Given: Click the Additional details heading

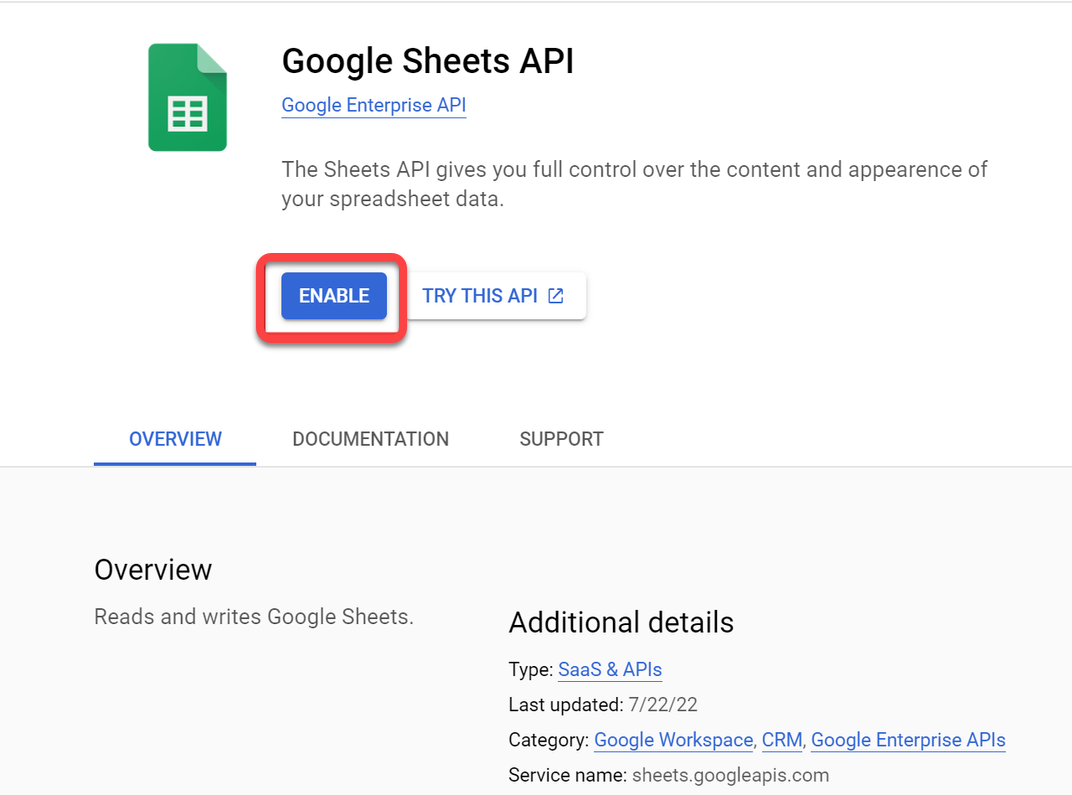Looking at the screenshot, I should [621, 623].
